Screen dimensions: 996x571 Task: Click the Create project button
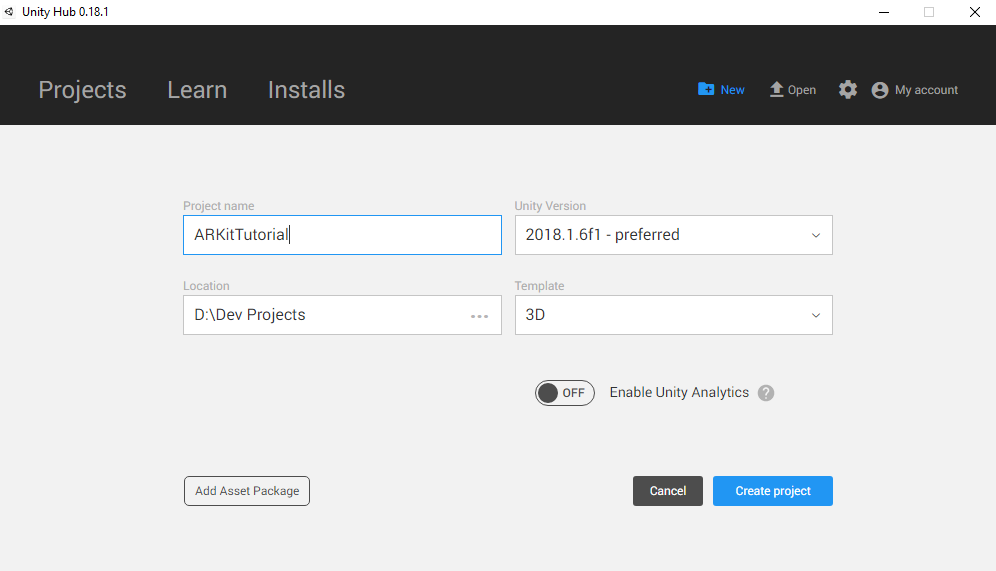pos(772,491)
